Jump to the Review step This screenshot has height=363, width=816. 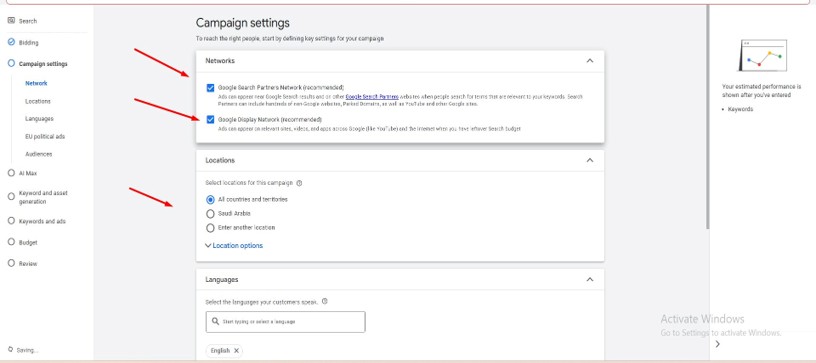click(28, 264)
